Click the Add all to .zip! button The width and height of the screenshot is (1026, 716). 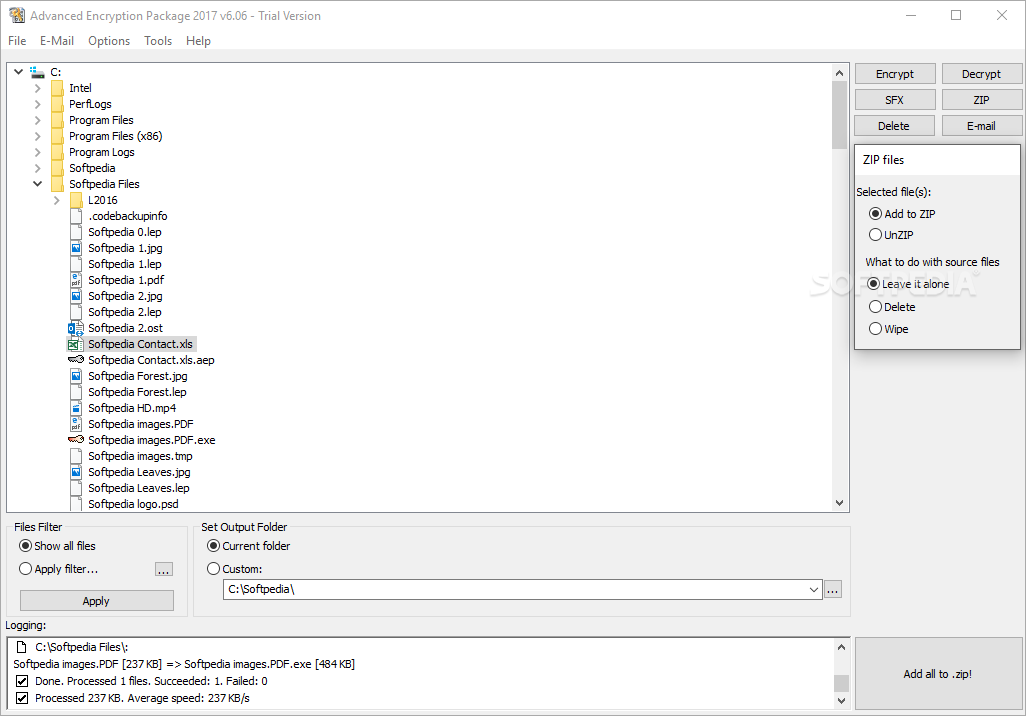(938, 674)
